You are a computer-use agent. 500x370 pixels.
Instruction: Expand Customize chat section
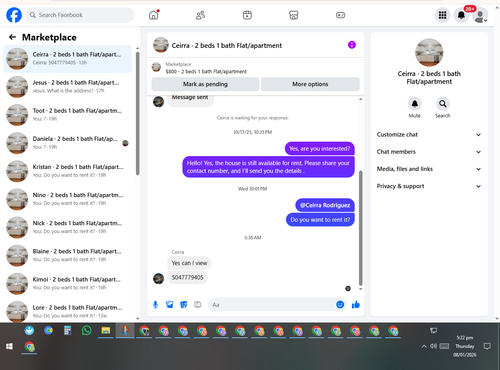click(429, 135)
